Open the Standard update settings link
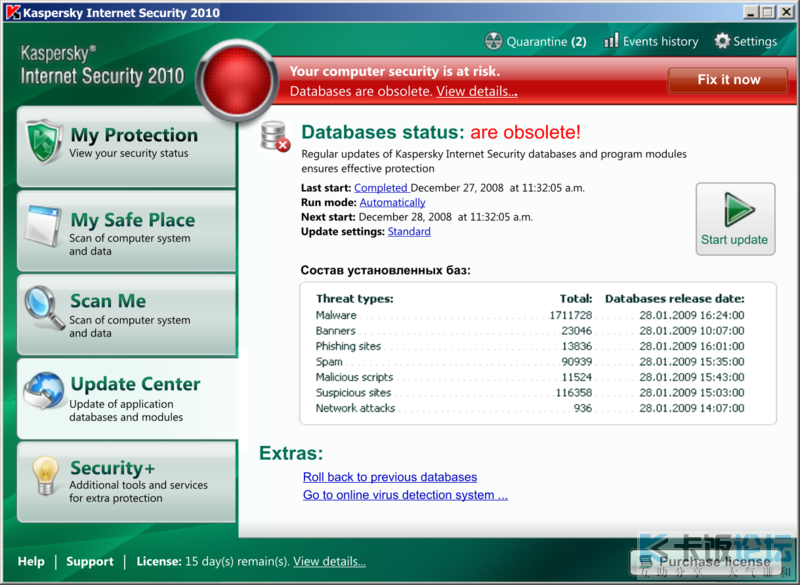The height and width of the screenshot is (585, 800). 409,232
